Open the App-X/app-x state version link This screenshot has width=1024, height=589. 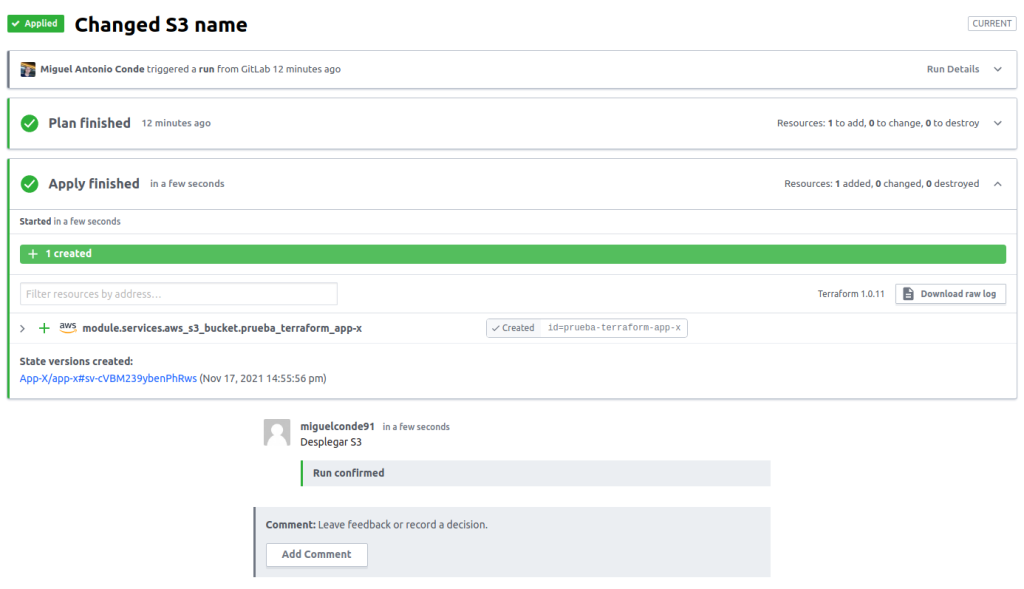108,379
